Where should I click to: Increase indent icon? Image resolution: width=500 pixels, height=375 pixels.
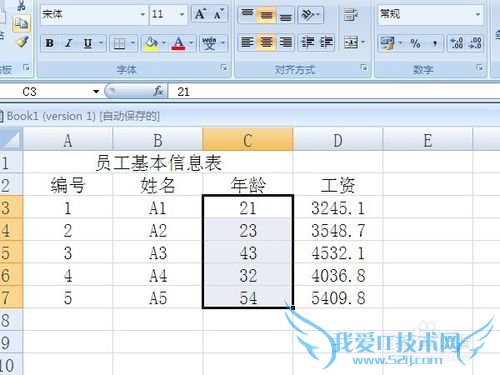(x=326, y=43)
